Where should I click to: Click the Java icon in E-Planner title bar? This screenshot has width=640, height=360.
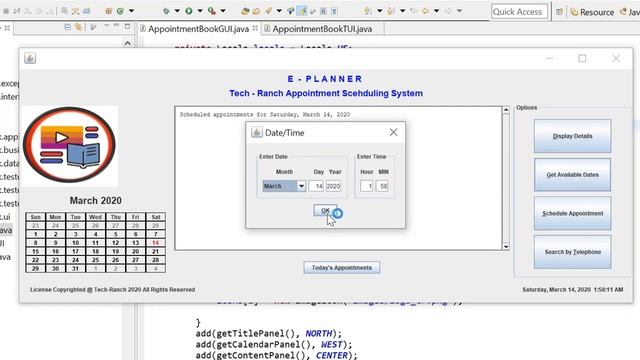(x=30, y=58)
